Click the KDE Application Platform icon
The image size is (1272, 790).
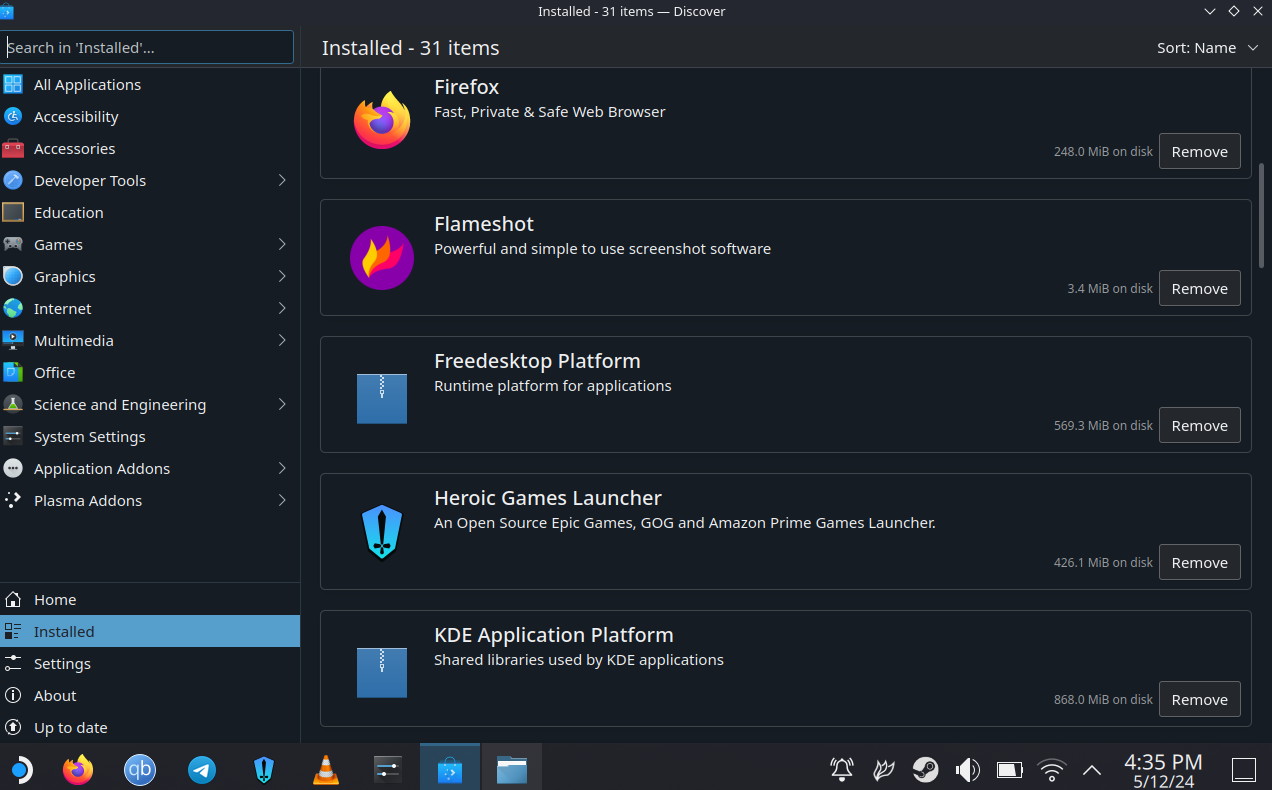coord(382,672)
